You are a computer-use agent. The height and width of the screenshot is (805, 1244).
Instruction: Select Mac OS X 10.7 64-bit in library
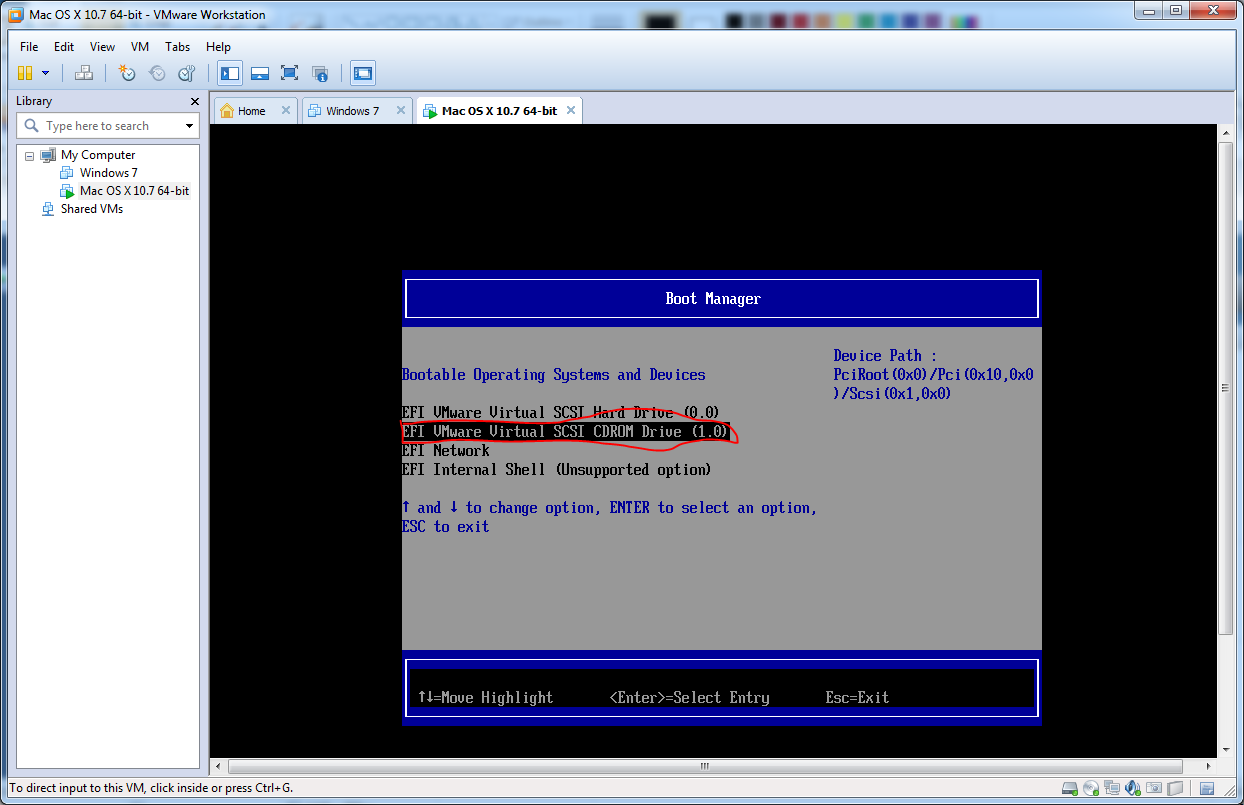(134, 191)
